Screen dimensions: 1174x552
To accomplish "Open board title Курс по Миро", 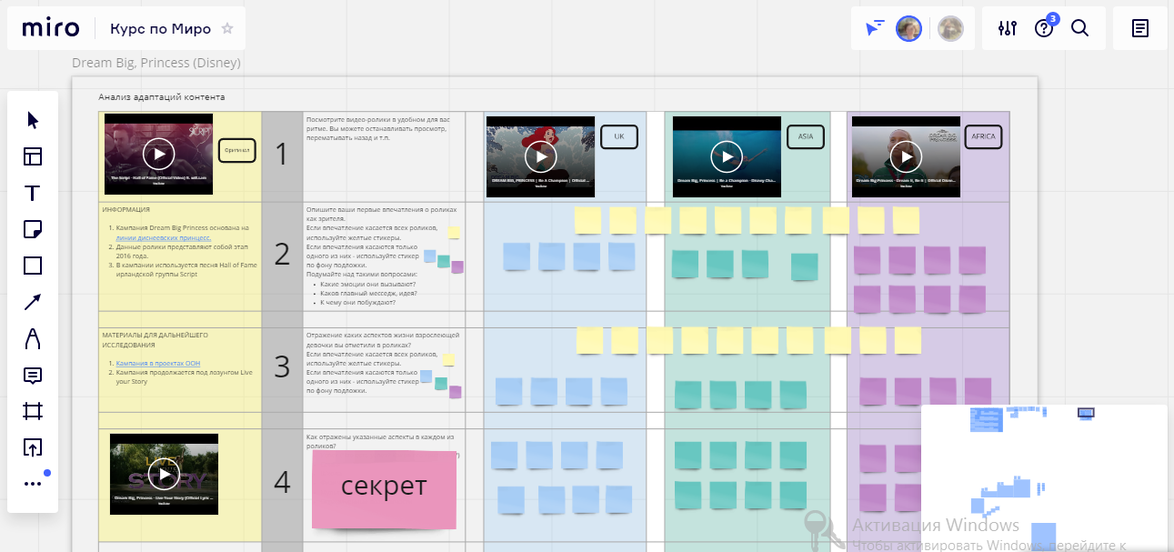I will click(162, 28).
